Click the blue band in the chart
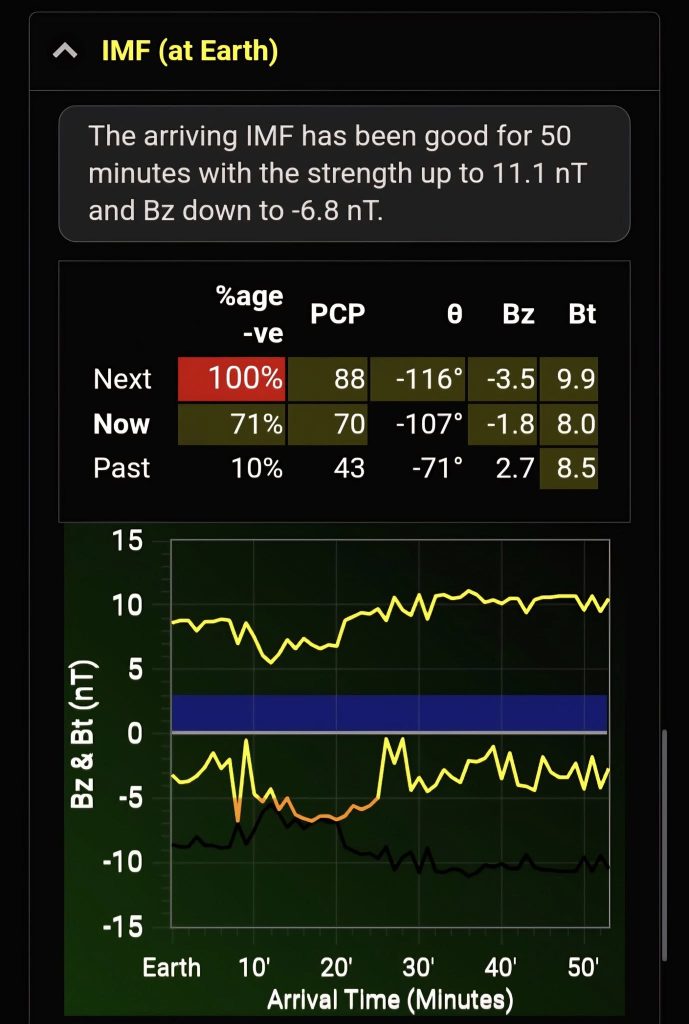Screen dimensions: 689x1024 (390, 713)
